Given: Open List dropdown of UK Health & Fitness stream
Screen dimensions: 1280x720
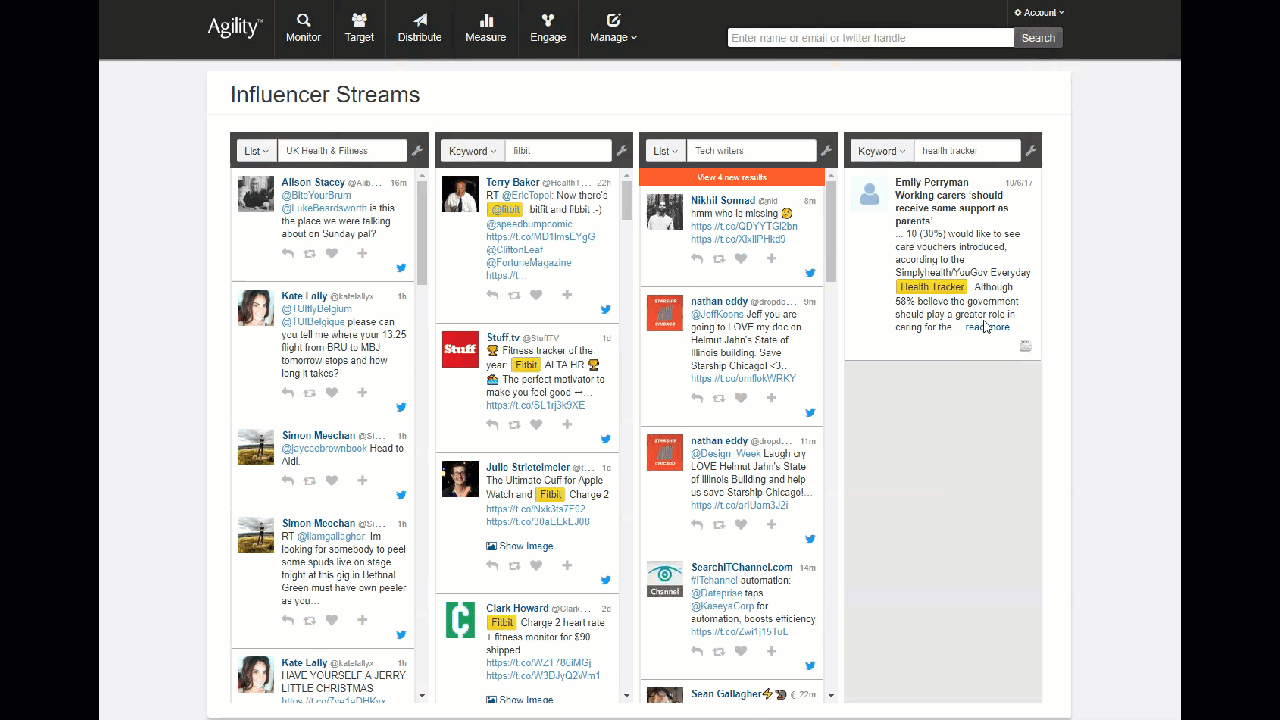Looking at the screenshot, I should click(257, 151).
